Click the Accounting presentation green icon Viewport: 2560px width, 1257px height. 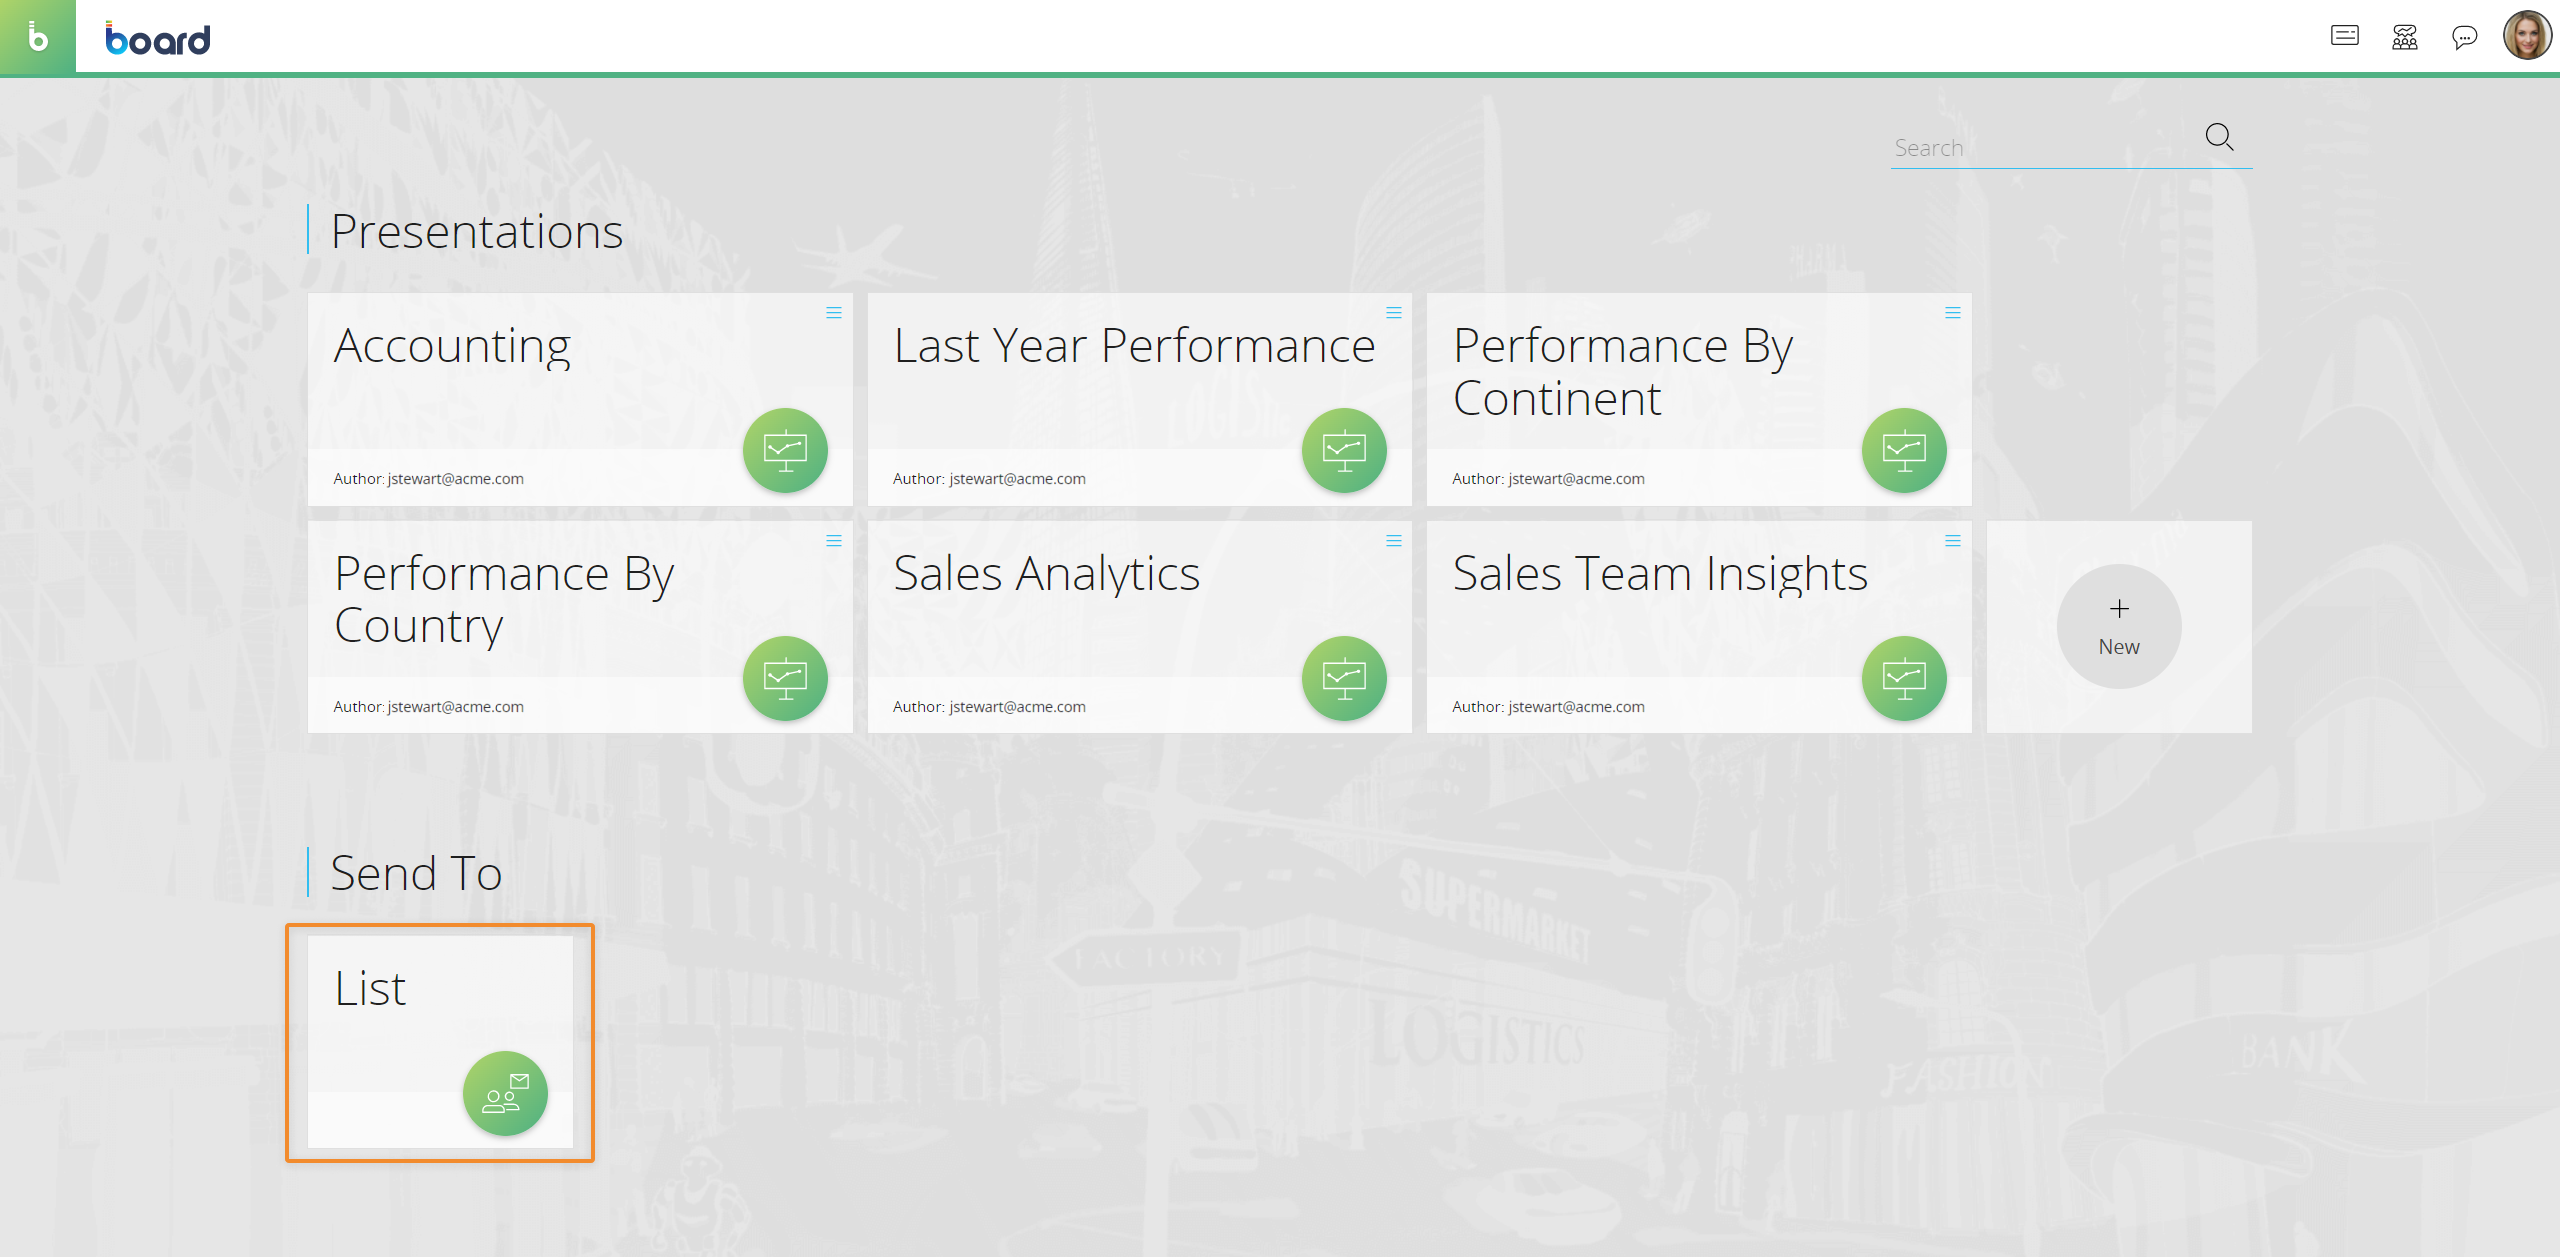[x=785, y=450]
